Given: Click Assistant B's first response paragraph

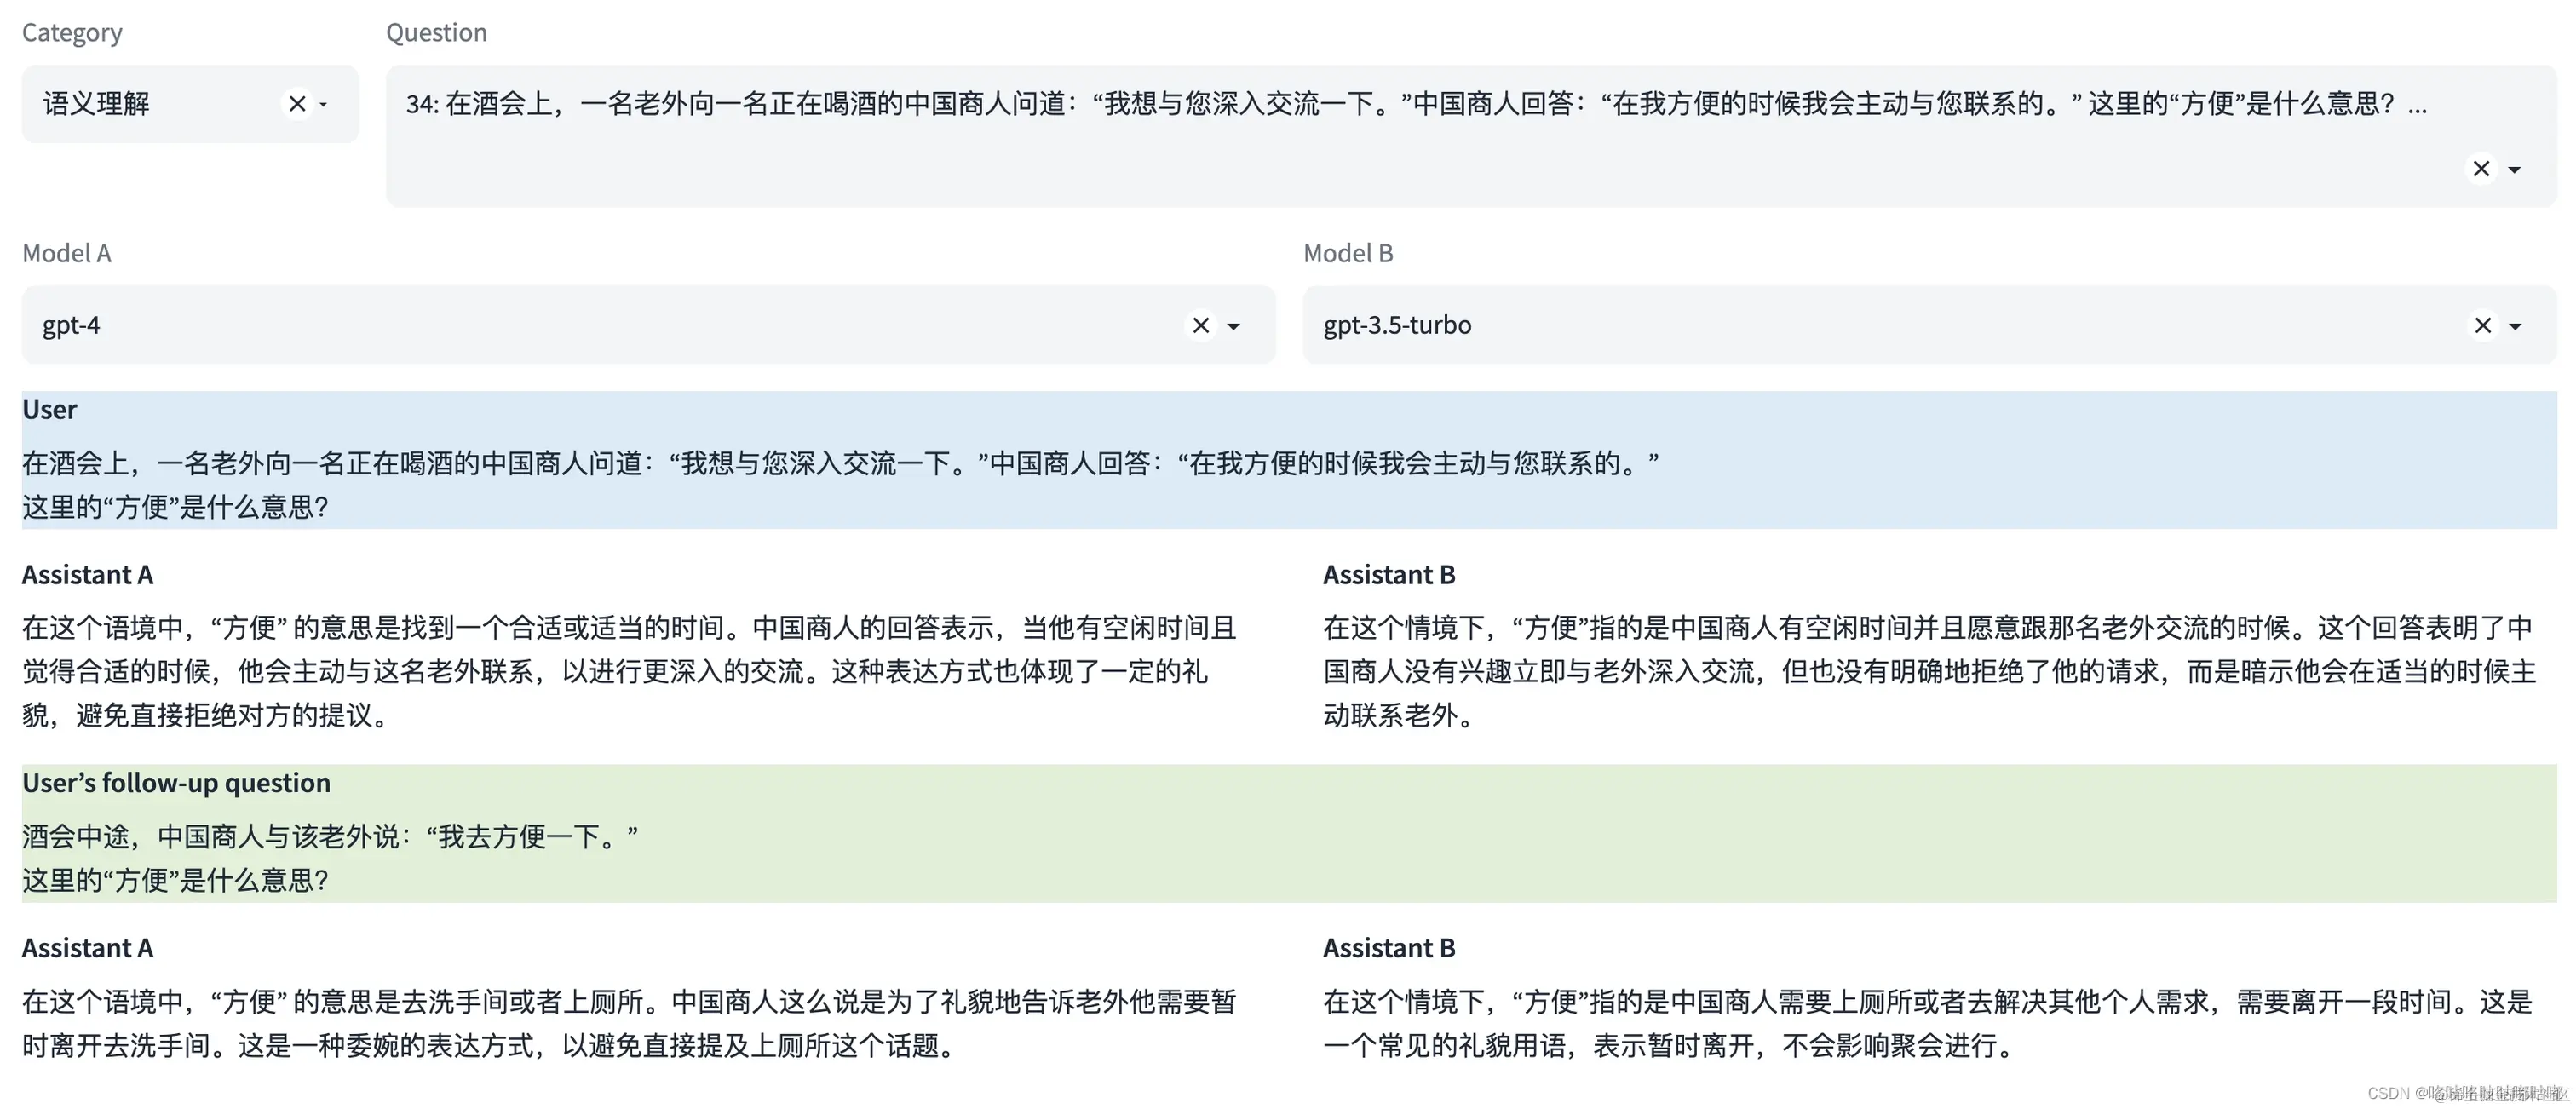Looking at the screenshot, I should tap(1930, 671).
